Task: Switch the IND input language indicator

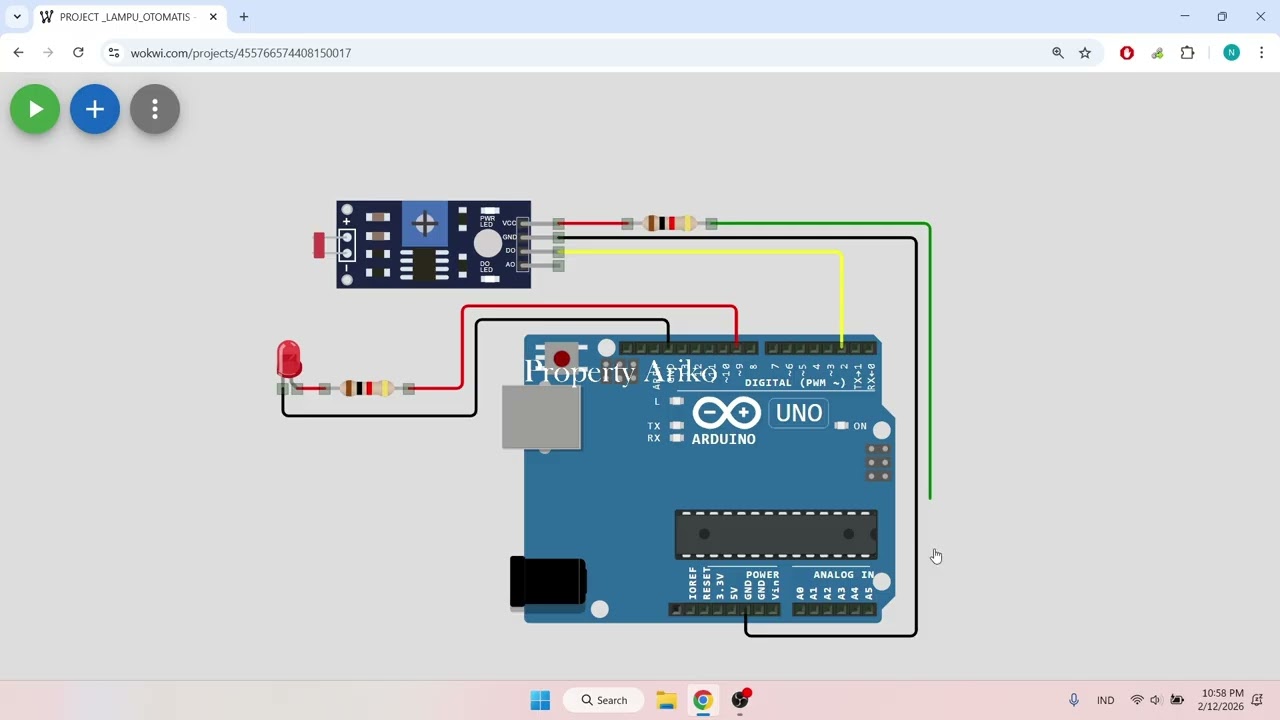Action: click(x=1105, y=700)
